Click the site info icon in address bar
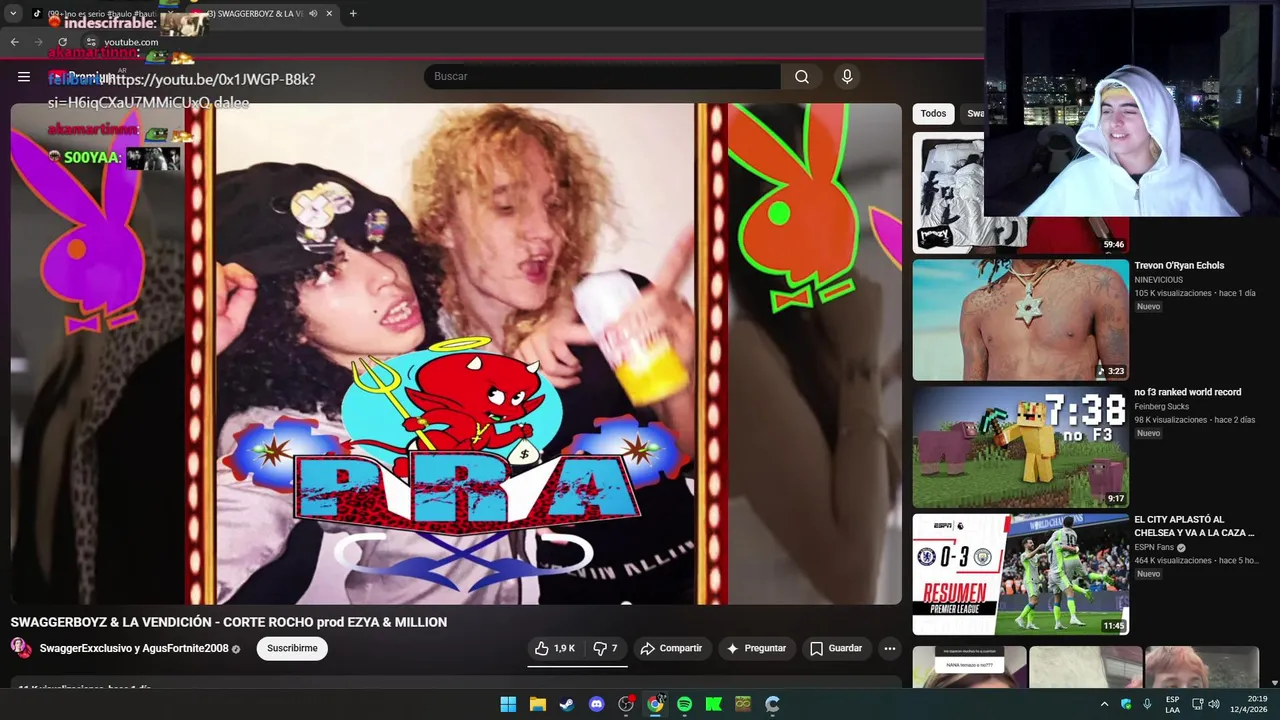The image size is (1280, 720). tap(90, 42)
